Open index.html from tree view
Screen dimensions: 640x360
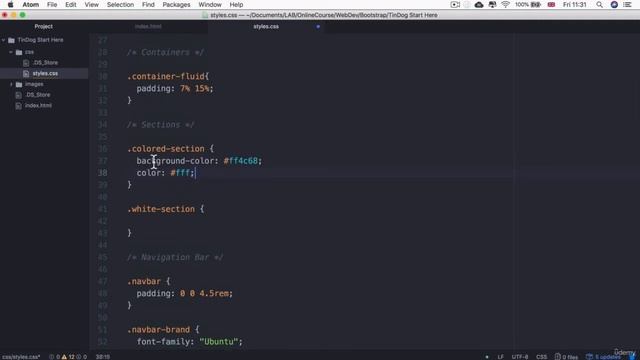tap(38, 105)
